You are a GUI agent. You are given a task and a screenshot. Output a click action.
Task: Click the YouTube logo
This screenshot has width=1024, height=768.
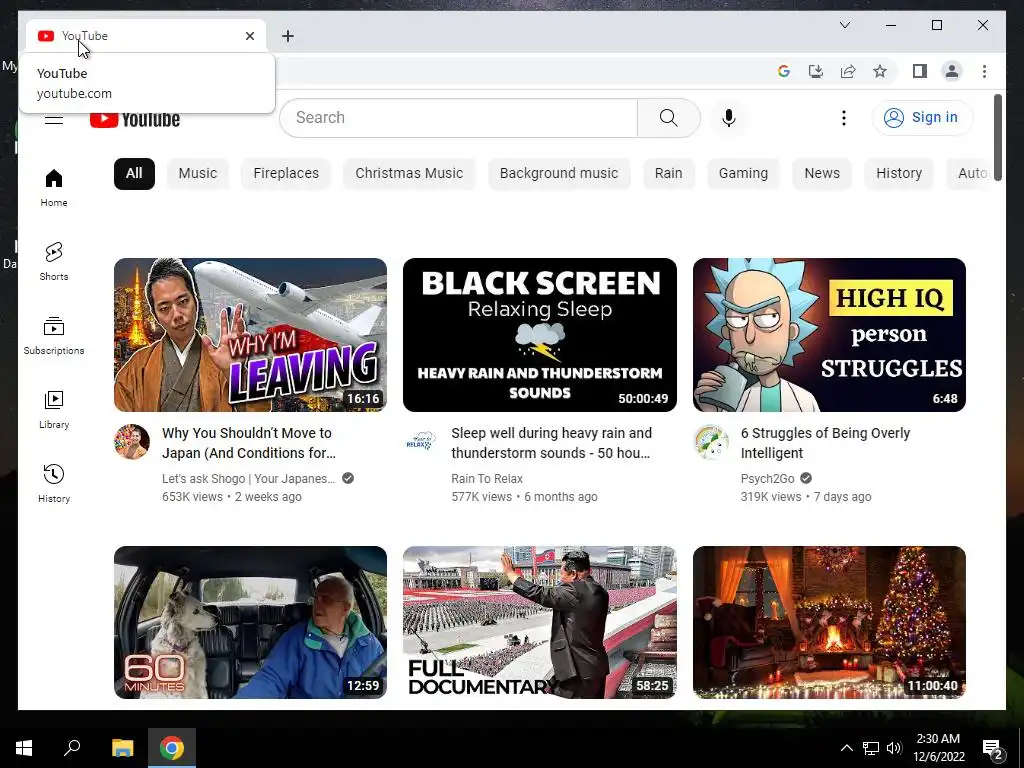135,120
